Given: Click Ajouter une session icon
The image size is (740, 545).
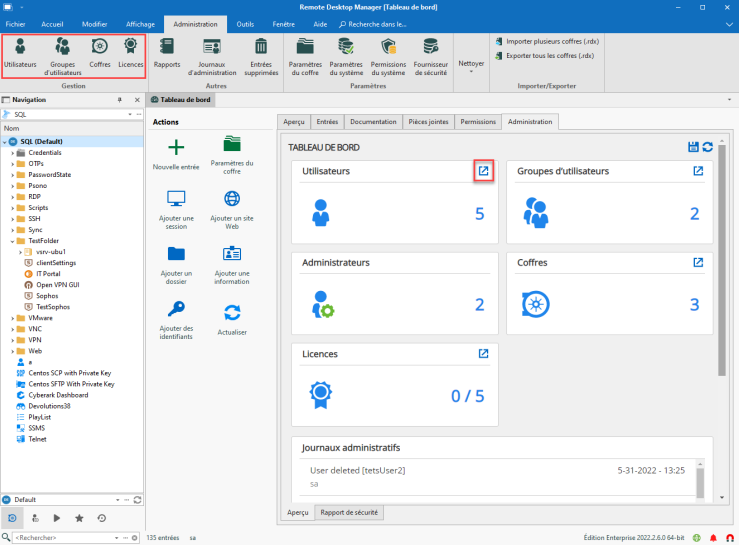Looking at the screenshot, I should pos(176,199).
